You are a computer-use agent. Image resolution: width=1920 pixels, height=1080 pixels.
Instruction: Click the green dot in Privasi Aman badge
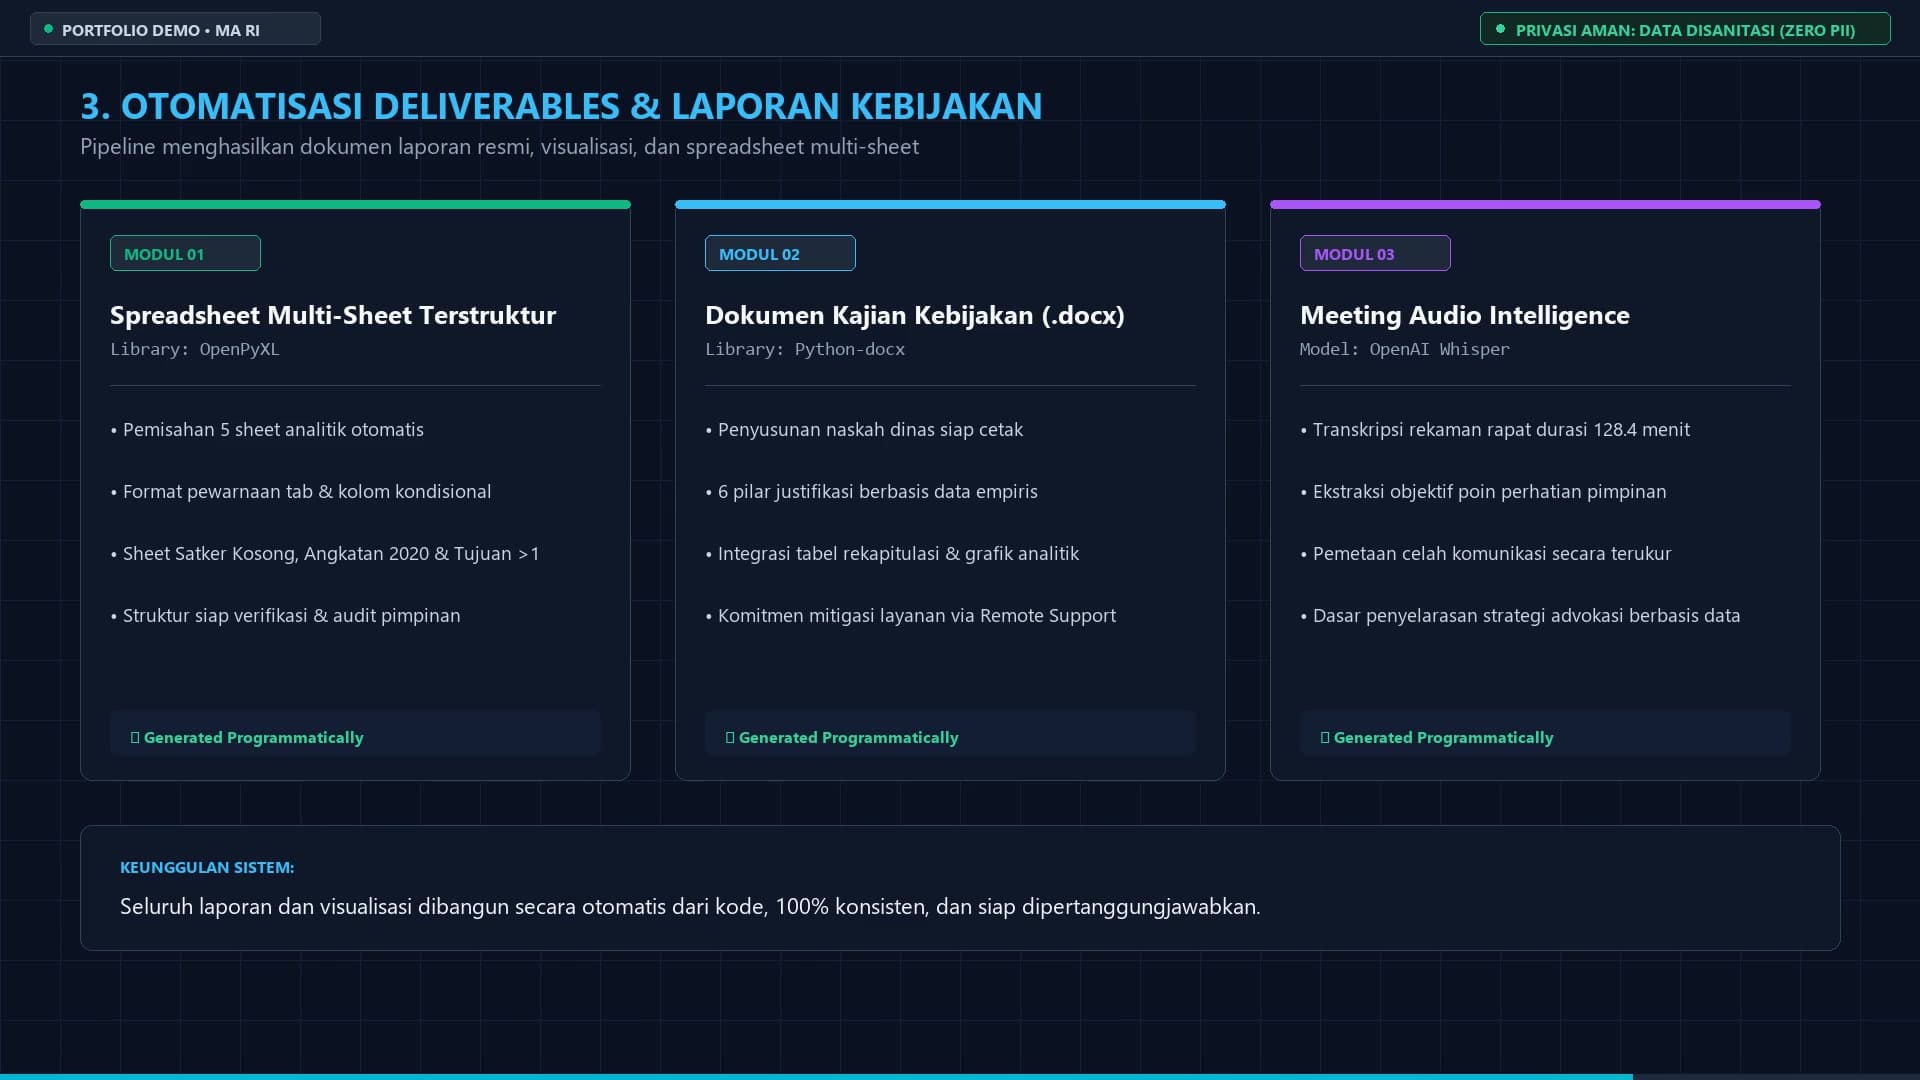click(x=1500, y=29)
